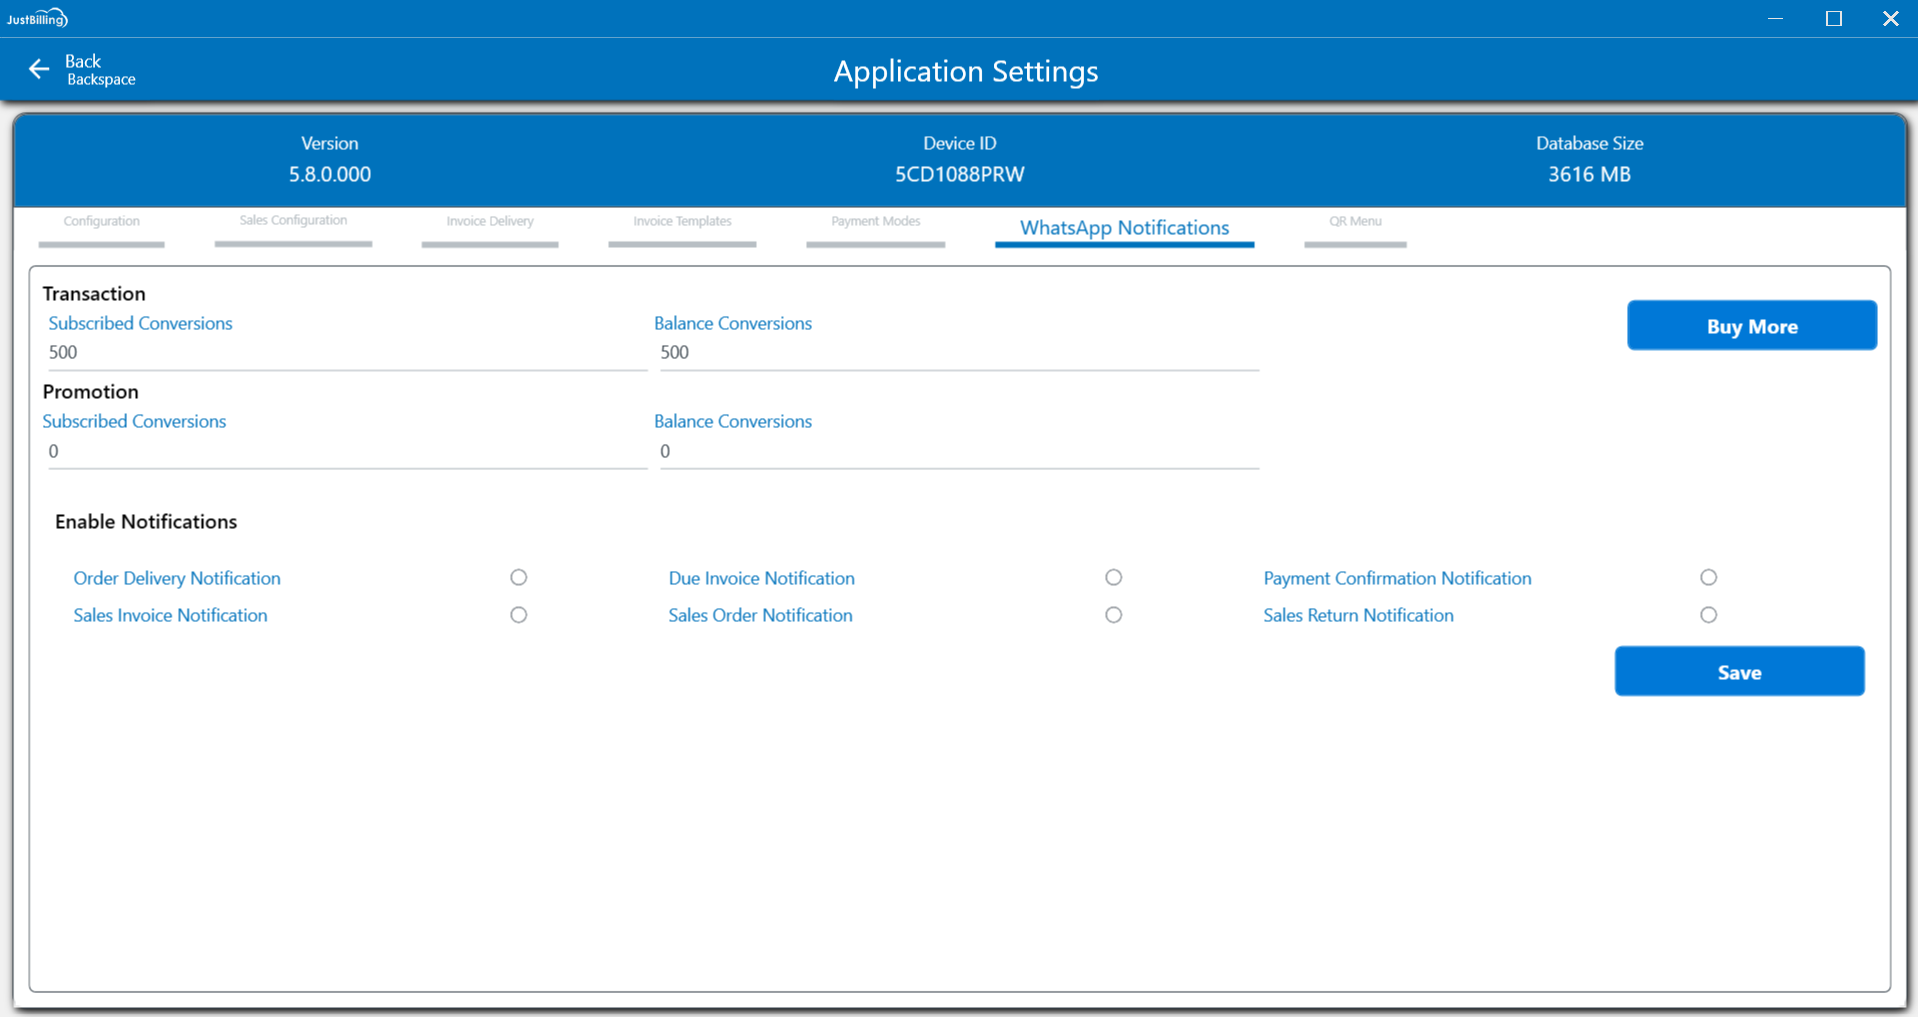Turn on Sales Order Notification
Screen dimensions: 1918x1017
coord(1113,615)
